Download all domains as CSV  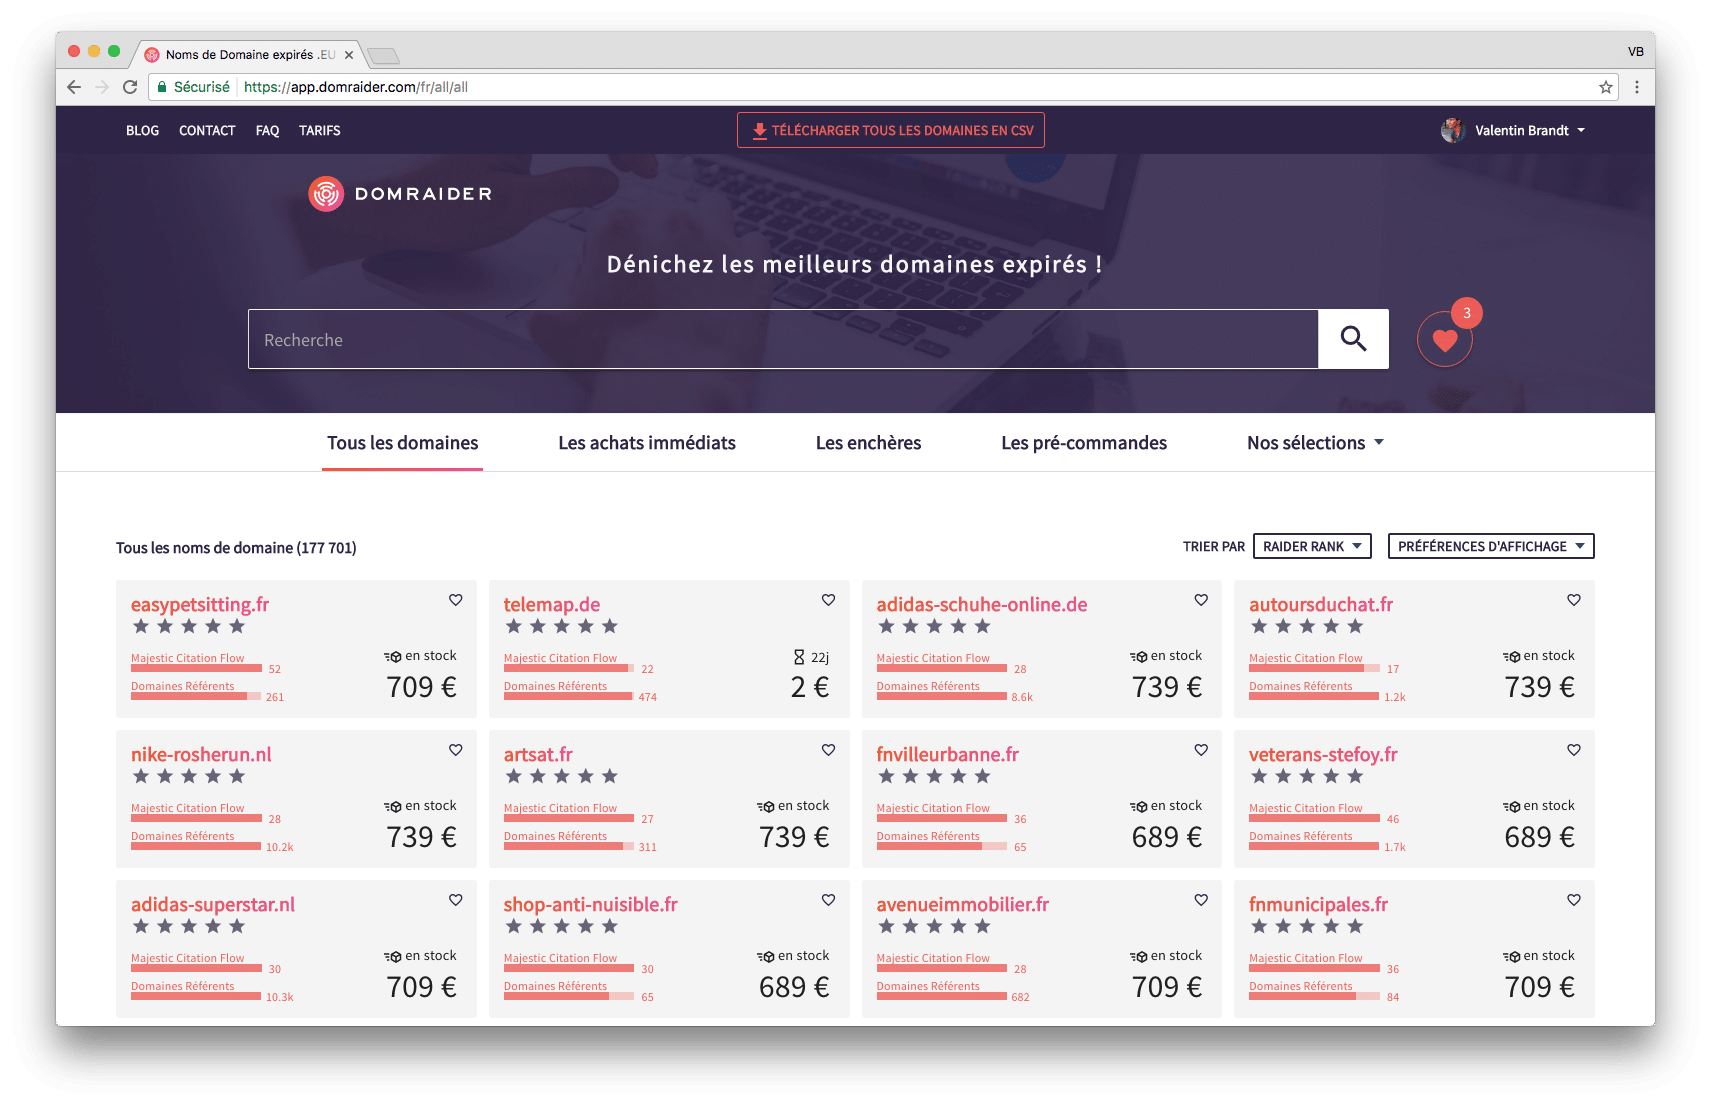[x=891, y=130]
